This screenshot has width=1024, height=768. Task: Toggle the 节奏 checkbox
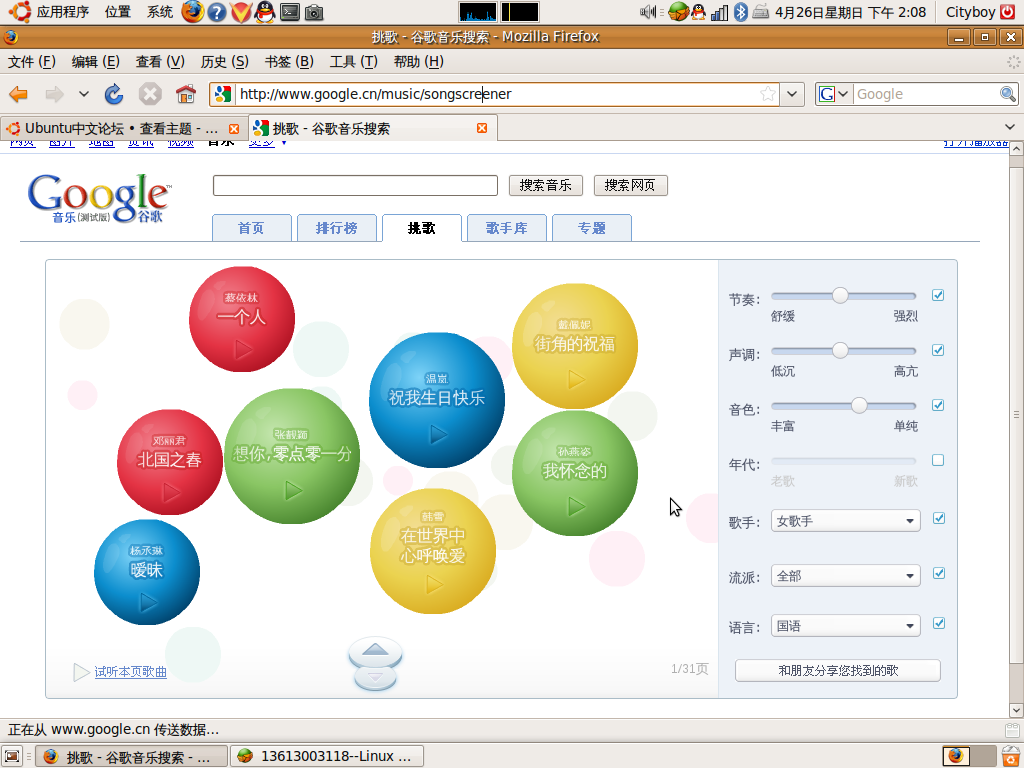(938, 295)
